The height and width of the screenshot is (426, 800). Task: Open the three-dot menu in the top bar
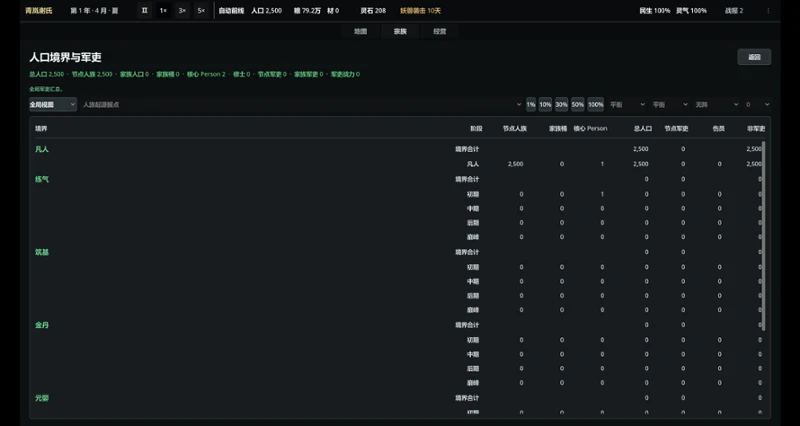click(x=768, y=10)
